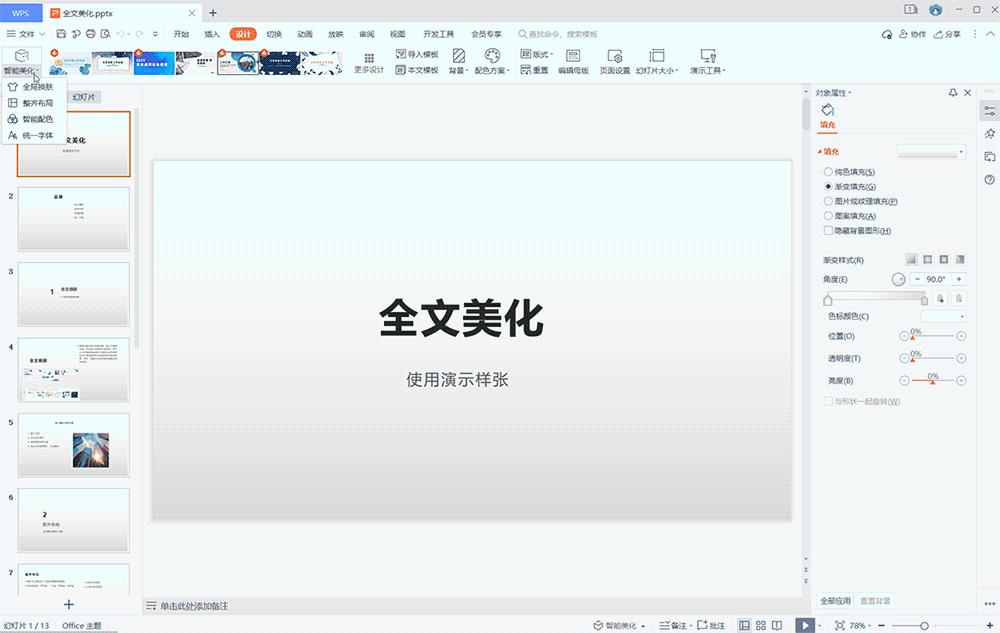Select slide 5 thumbnail in the slide panel
The height and width of the screenshot is (633, 1000).
73,444
